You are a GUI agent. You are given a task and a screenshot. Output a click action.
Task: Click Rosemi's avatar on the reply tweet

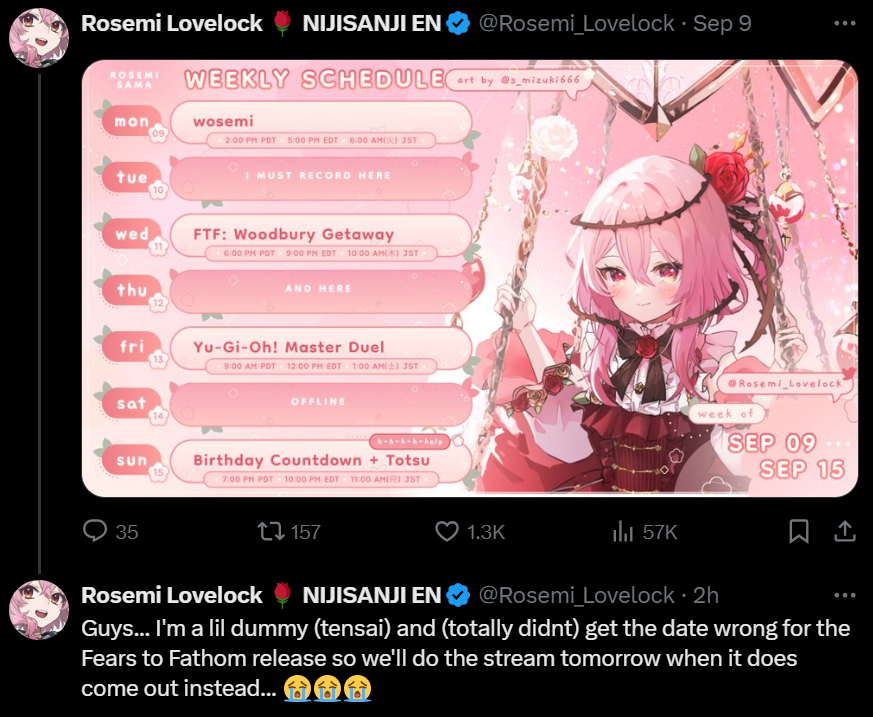coord(39,610)
